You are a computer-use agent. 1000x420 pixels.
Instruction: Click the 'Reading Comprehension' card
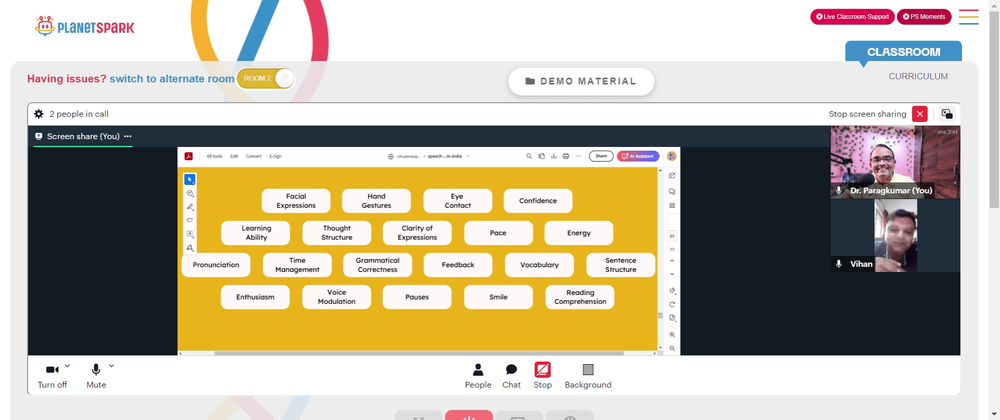point(580,297)
